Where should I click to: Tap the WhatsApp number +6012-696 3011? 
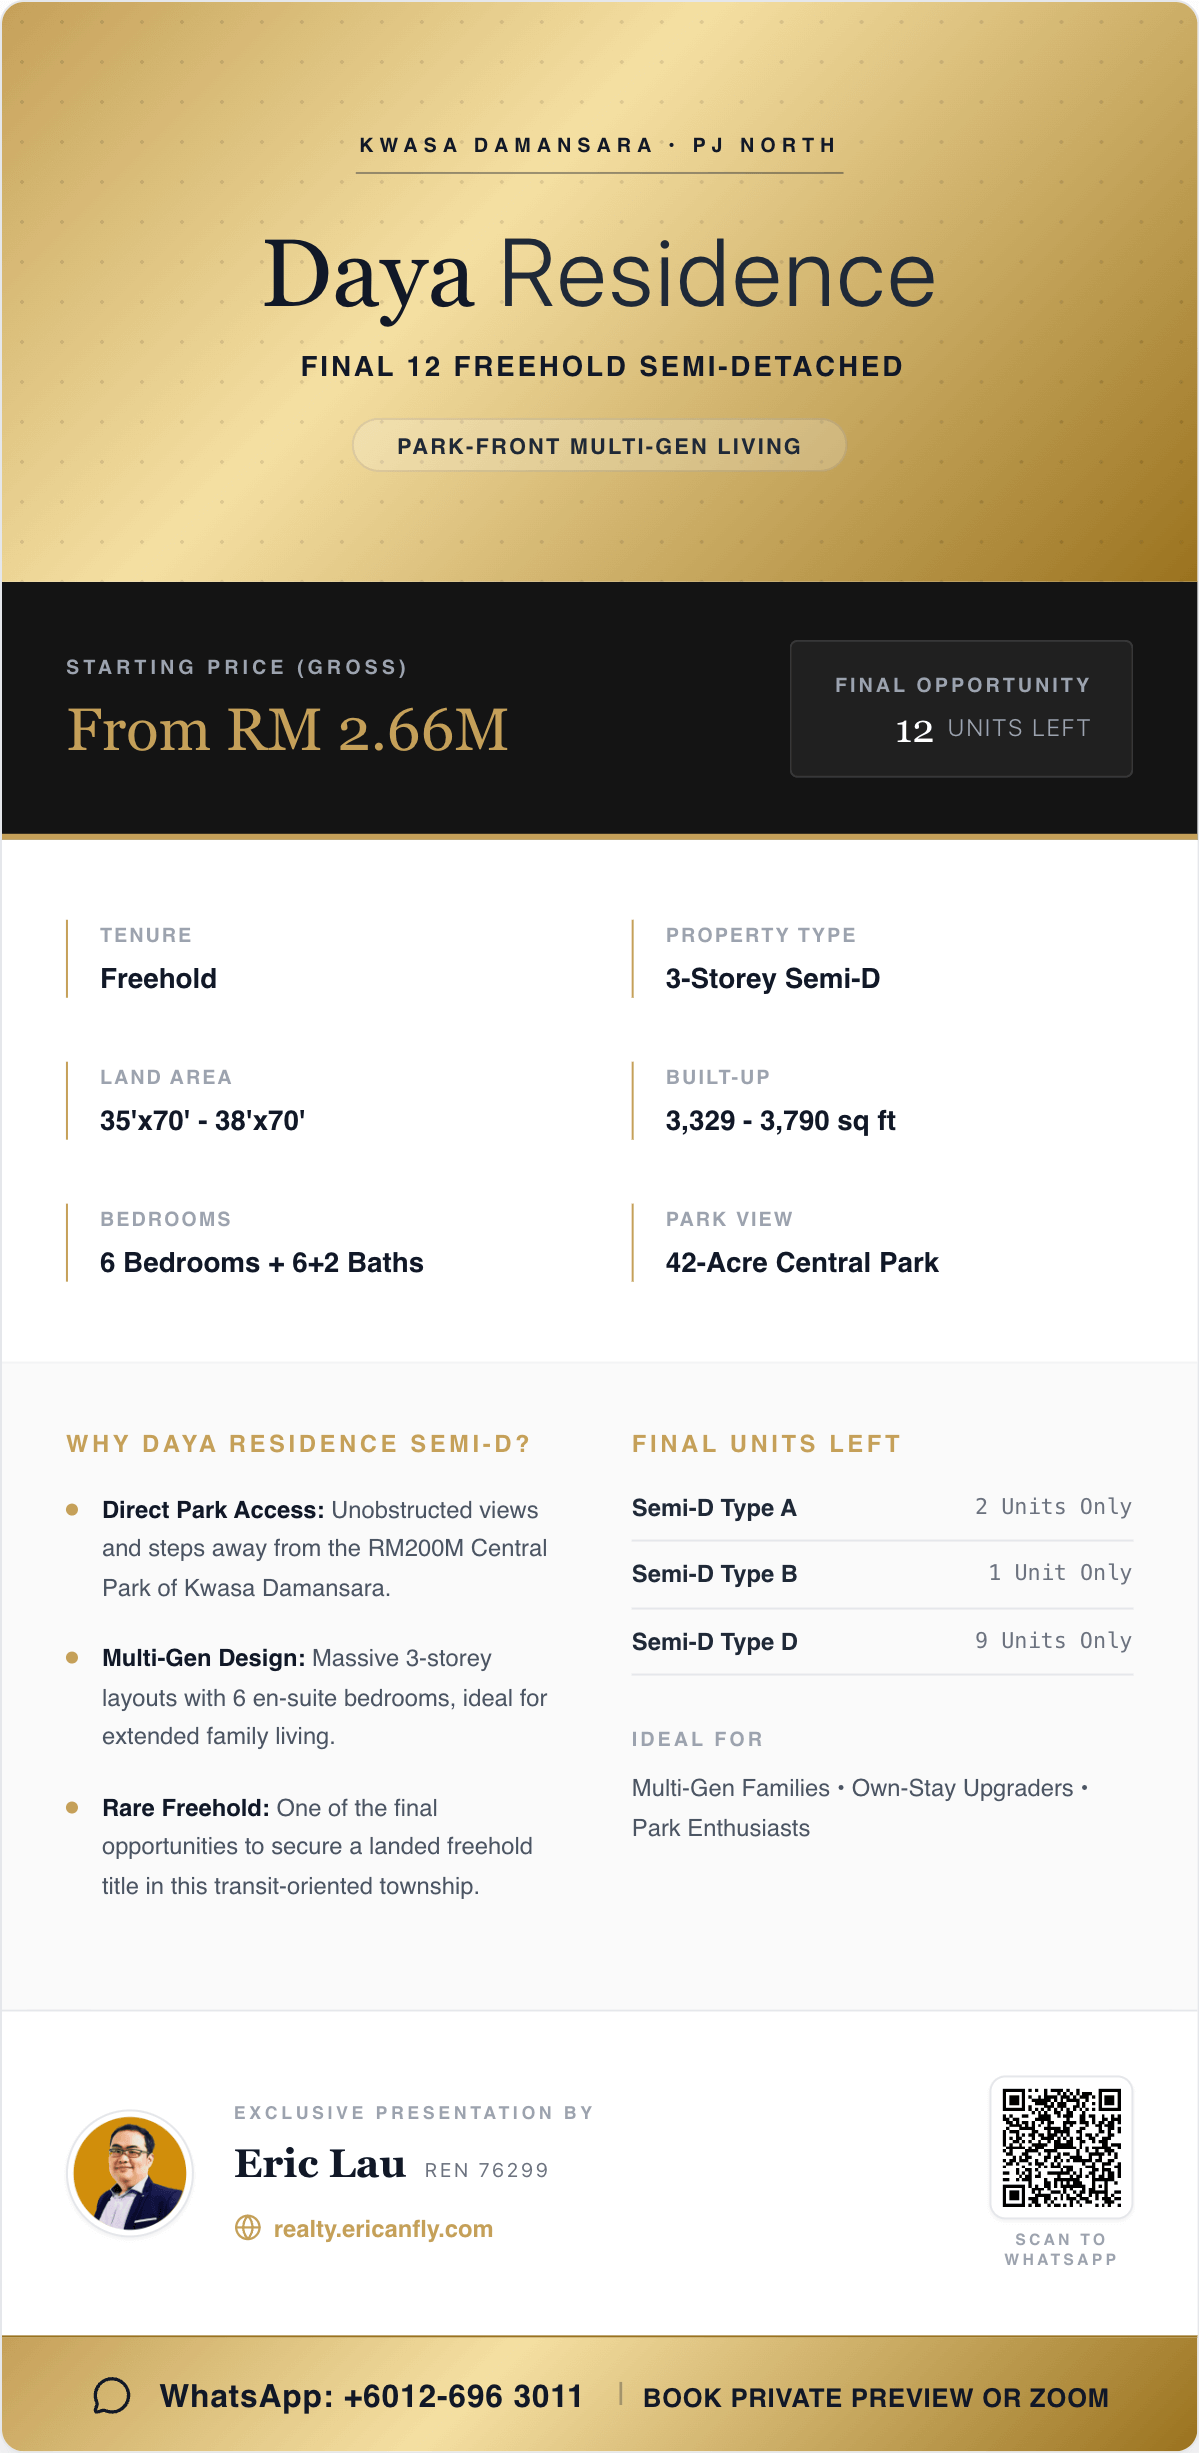371,2397
